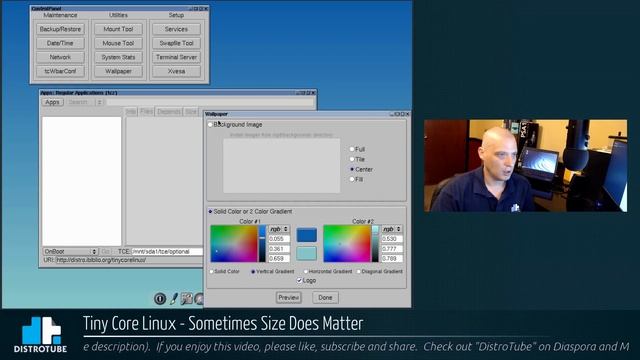Click the empty application list in Apps window
This screenshot has width=640, height=360.
point(82,181)
